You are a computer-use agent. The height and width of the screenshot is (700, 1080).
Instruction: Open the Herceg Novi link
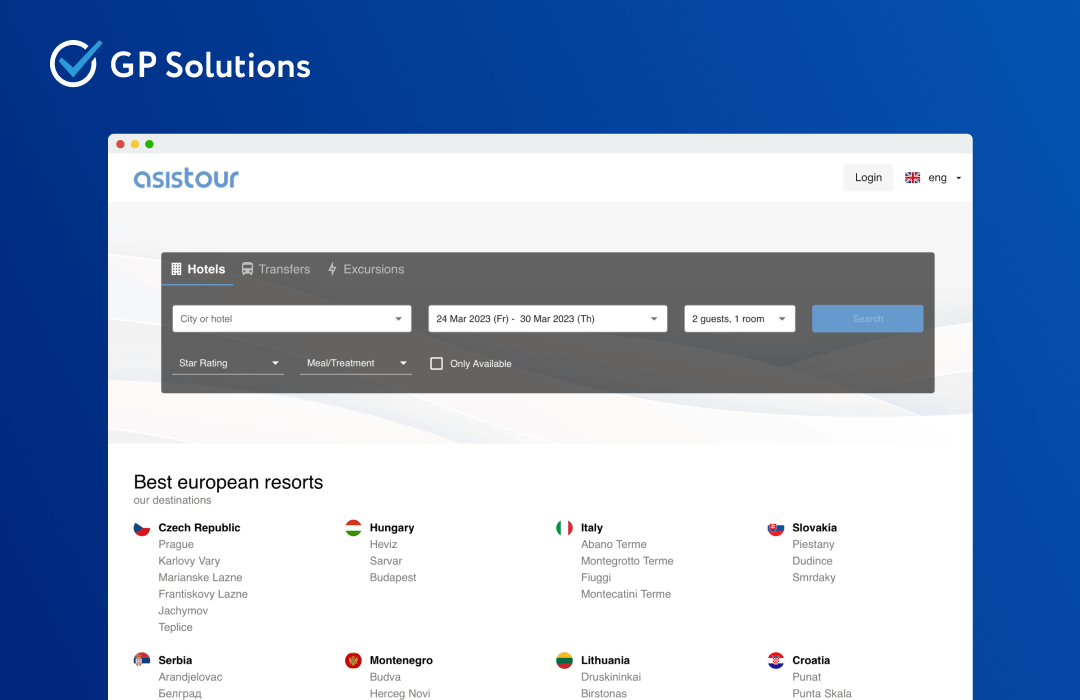(x=400, y=693)
